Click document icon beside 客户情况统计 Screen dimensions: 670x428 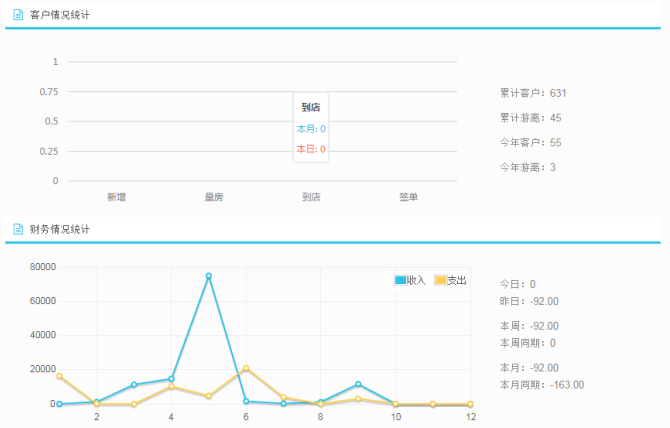pos(18,15)
